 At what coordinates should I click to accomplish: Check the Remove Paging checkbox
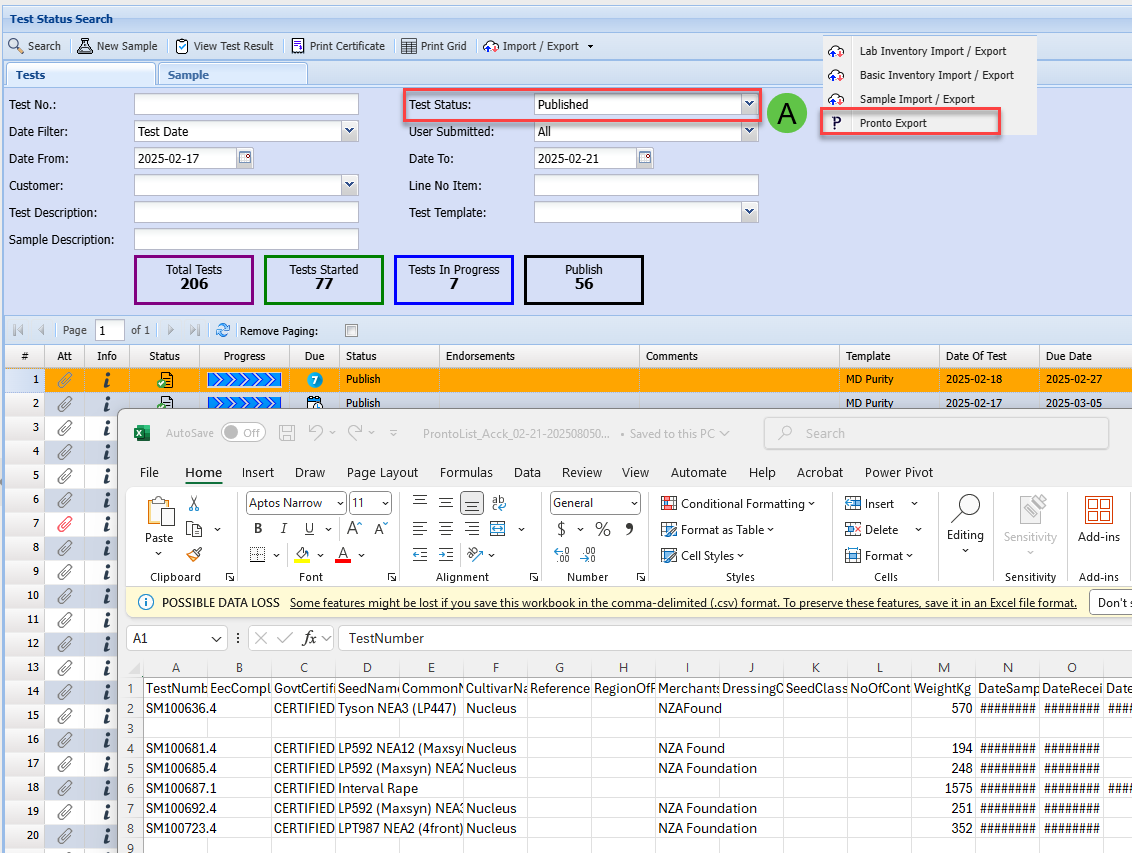click(x=350, y=331)
